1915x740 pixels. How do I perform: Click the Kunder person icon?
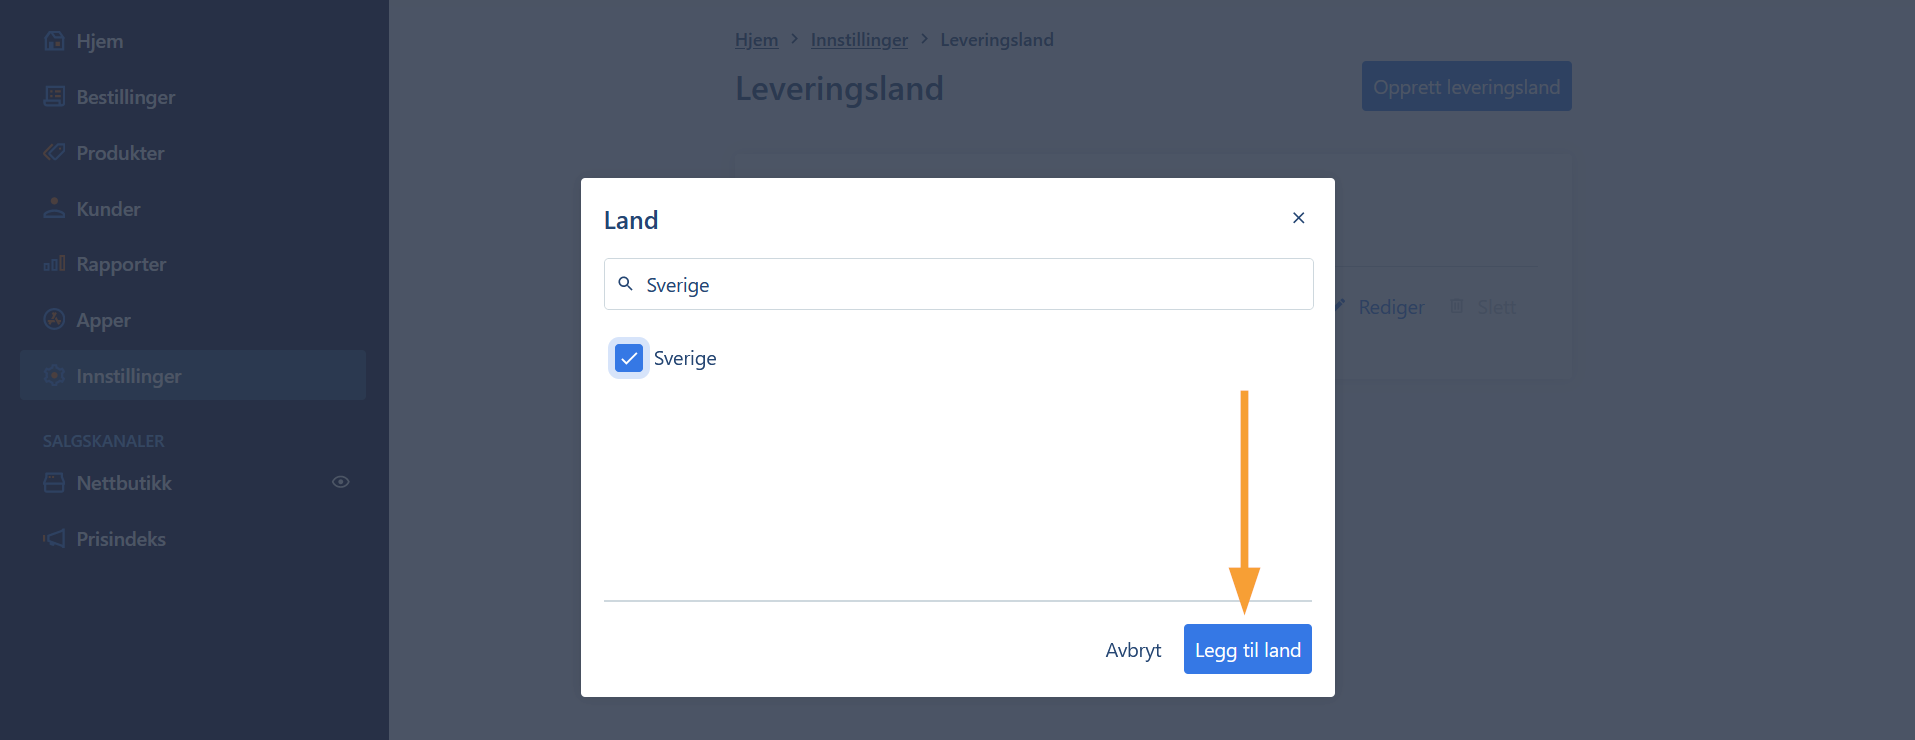[x=54, y=208]
